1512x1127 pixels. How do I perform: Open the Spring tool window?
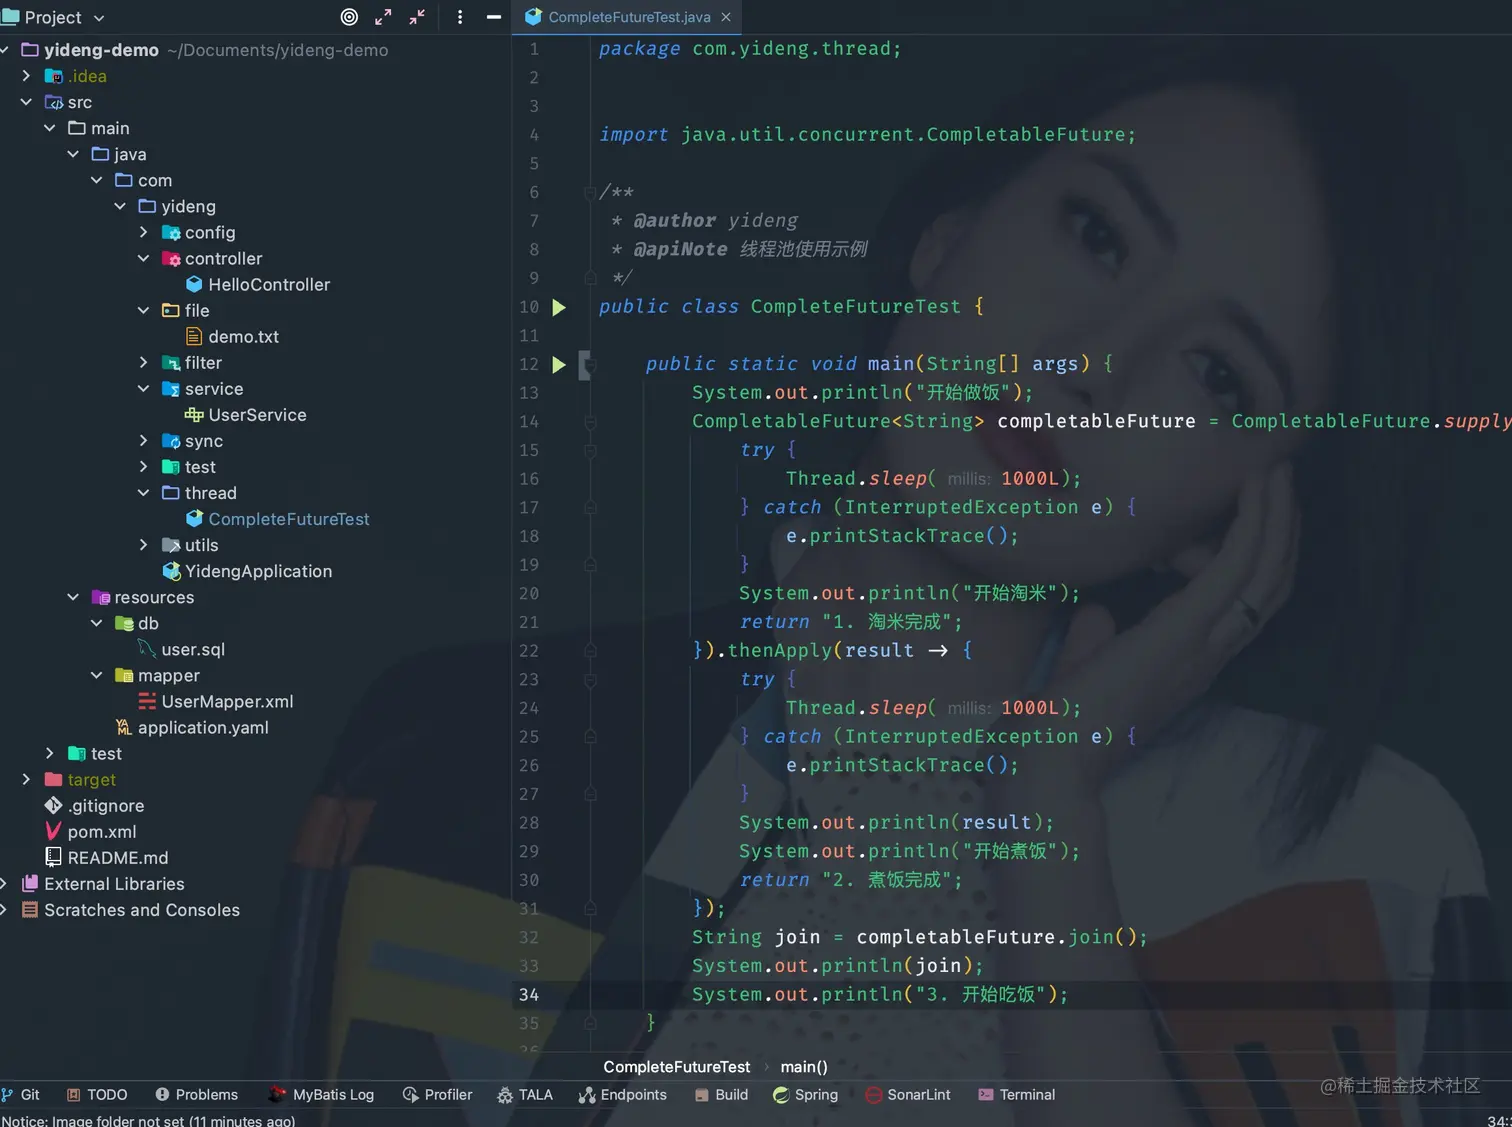805,1094
